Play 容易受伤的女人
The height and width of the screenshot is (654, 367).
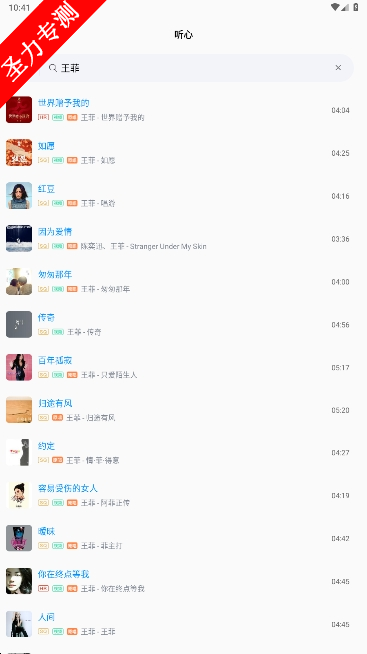184,496
